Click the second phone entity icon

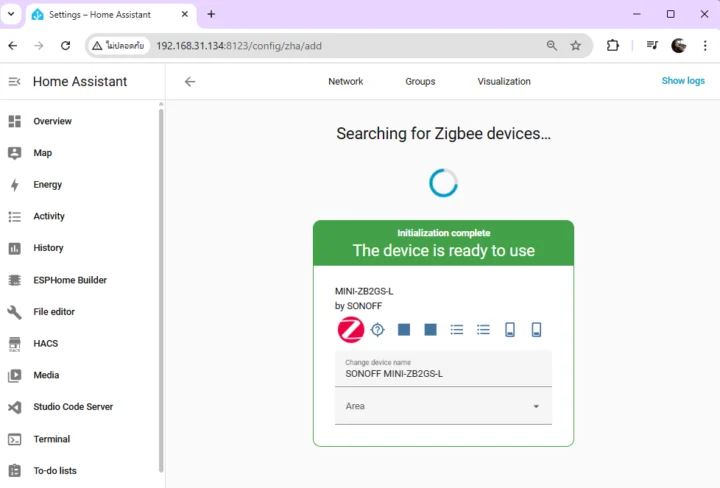pos(536,330)
